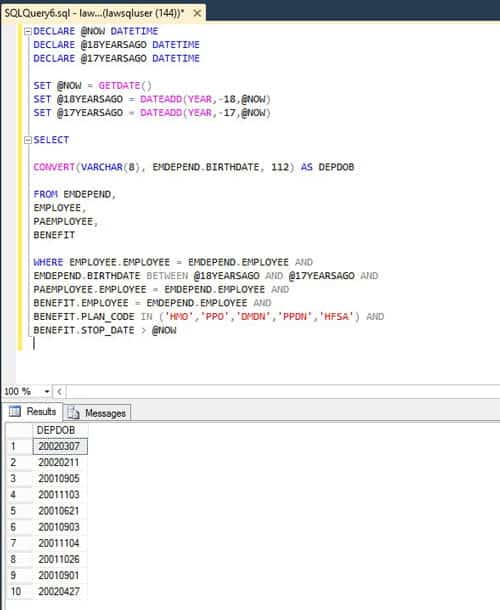
Task: Click the Results grid icon
Action: coord(15,411)
